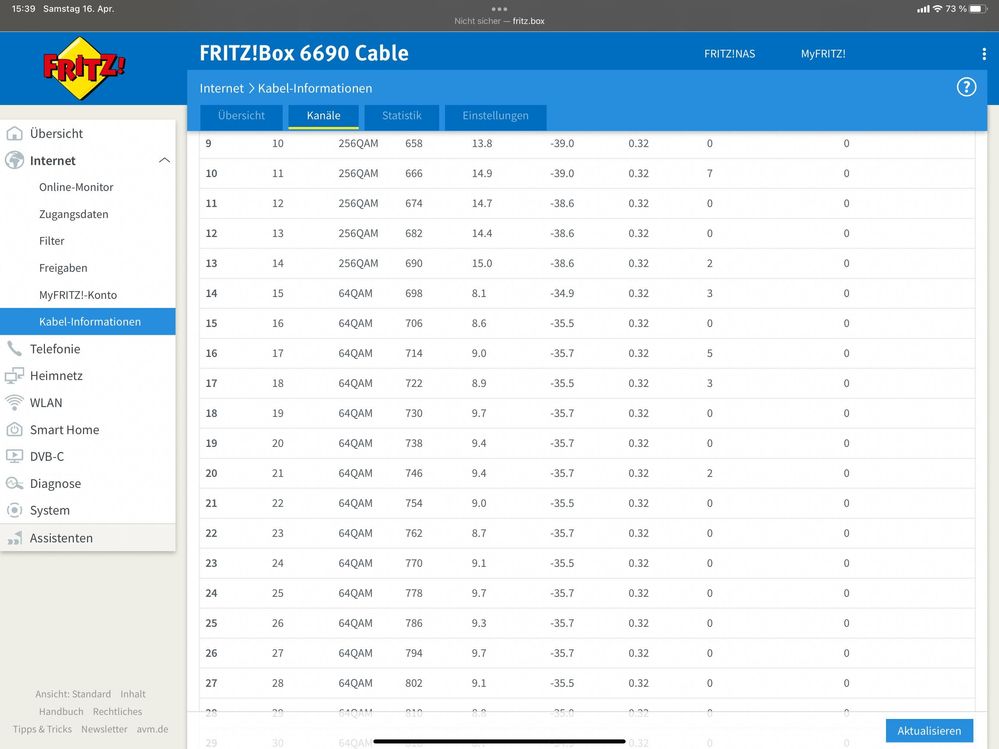Open the Statistik tab
Screen dimensions: 999x749
coord(402,117)
